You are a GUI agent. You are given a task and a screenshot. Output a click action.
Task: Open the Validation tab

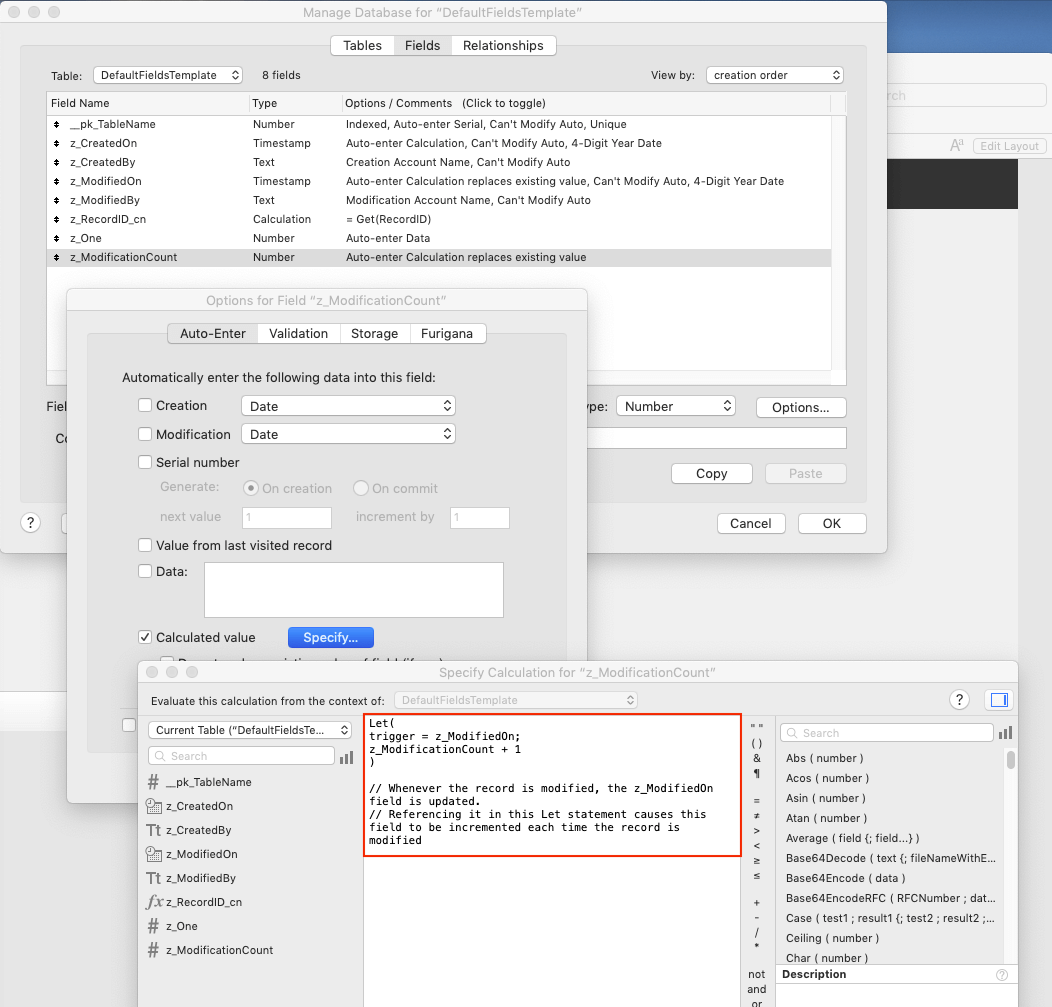pos(298,334)
